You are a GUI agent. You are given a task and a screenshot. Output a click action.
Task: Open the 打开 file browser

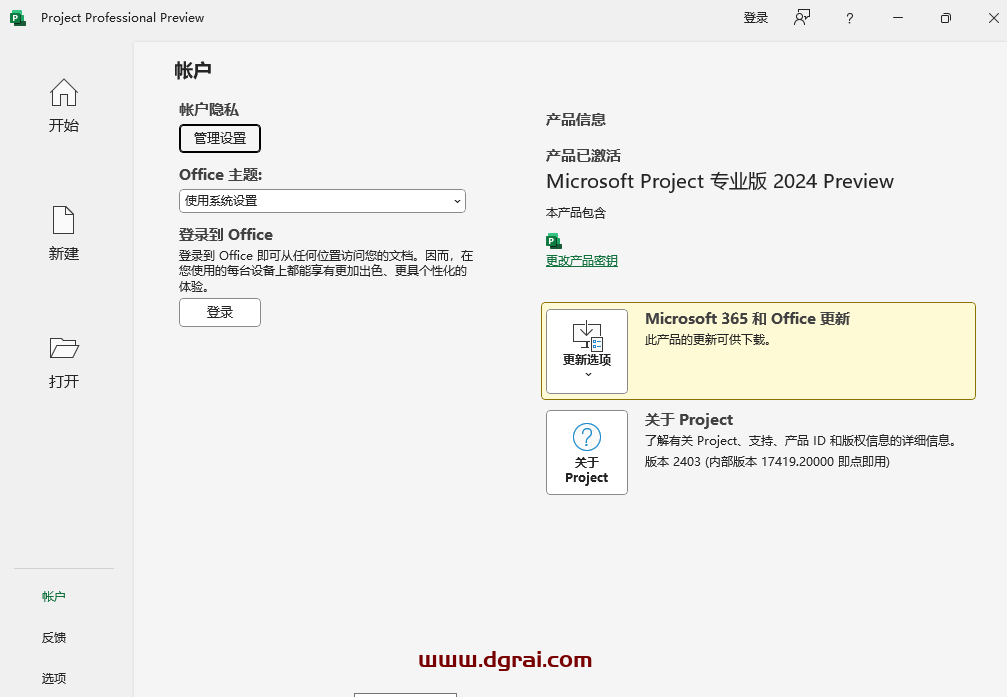[64, 362]
